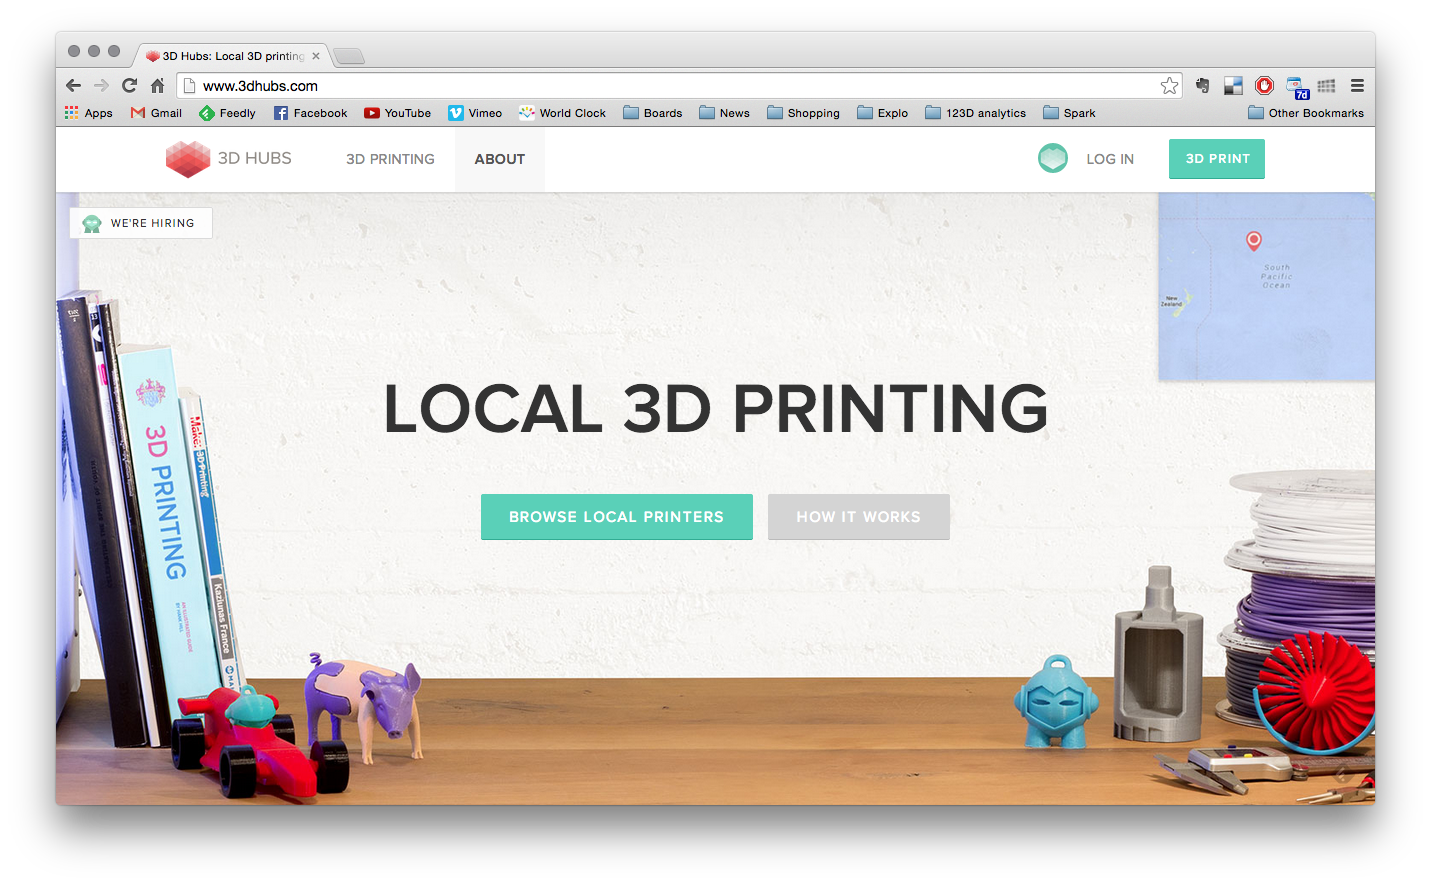Click the South Pacific Ocean map thumbnail
The width and height of the screenshot is (1431, 885).
click(1266, 287)
